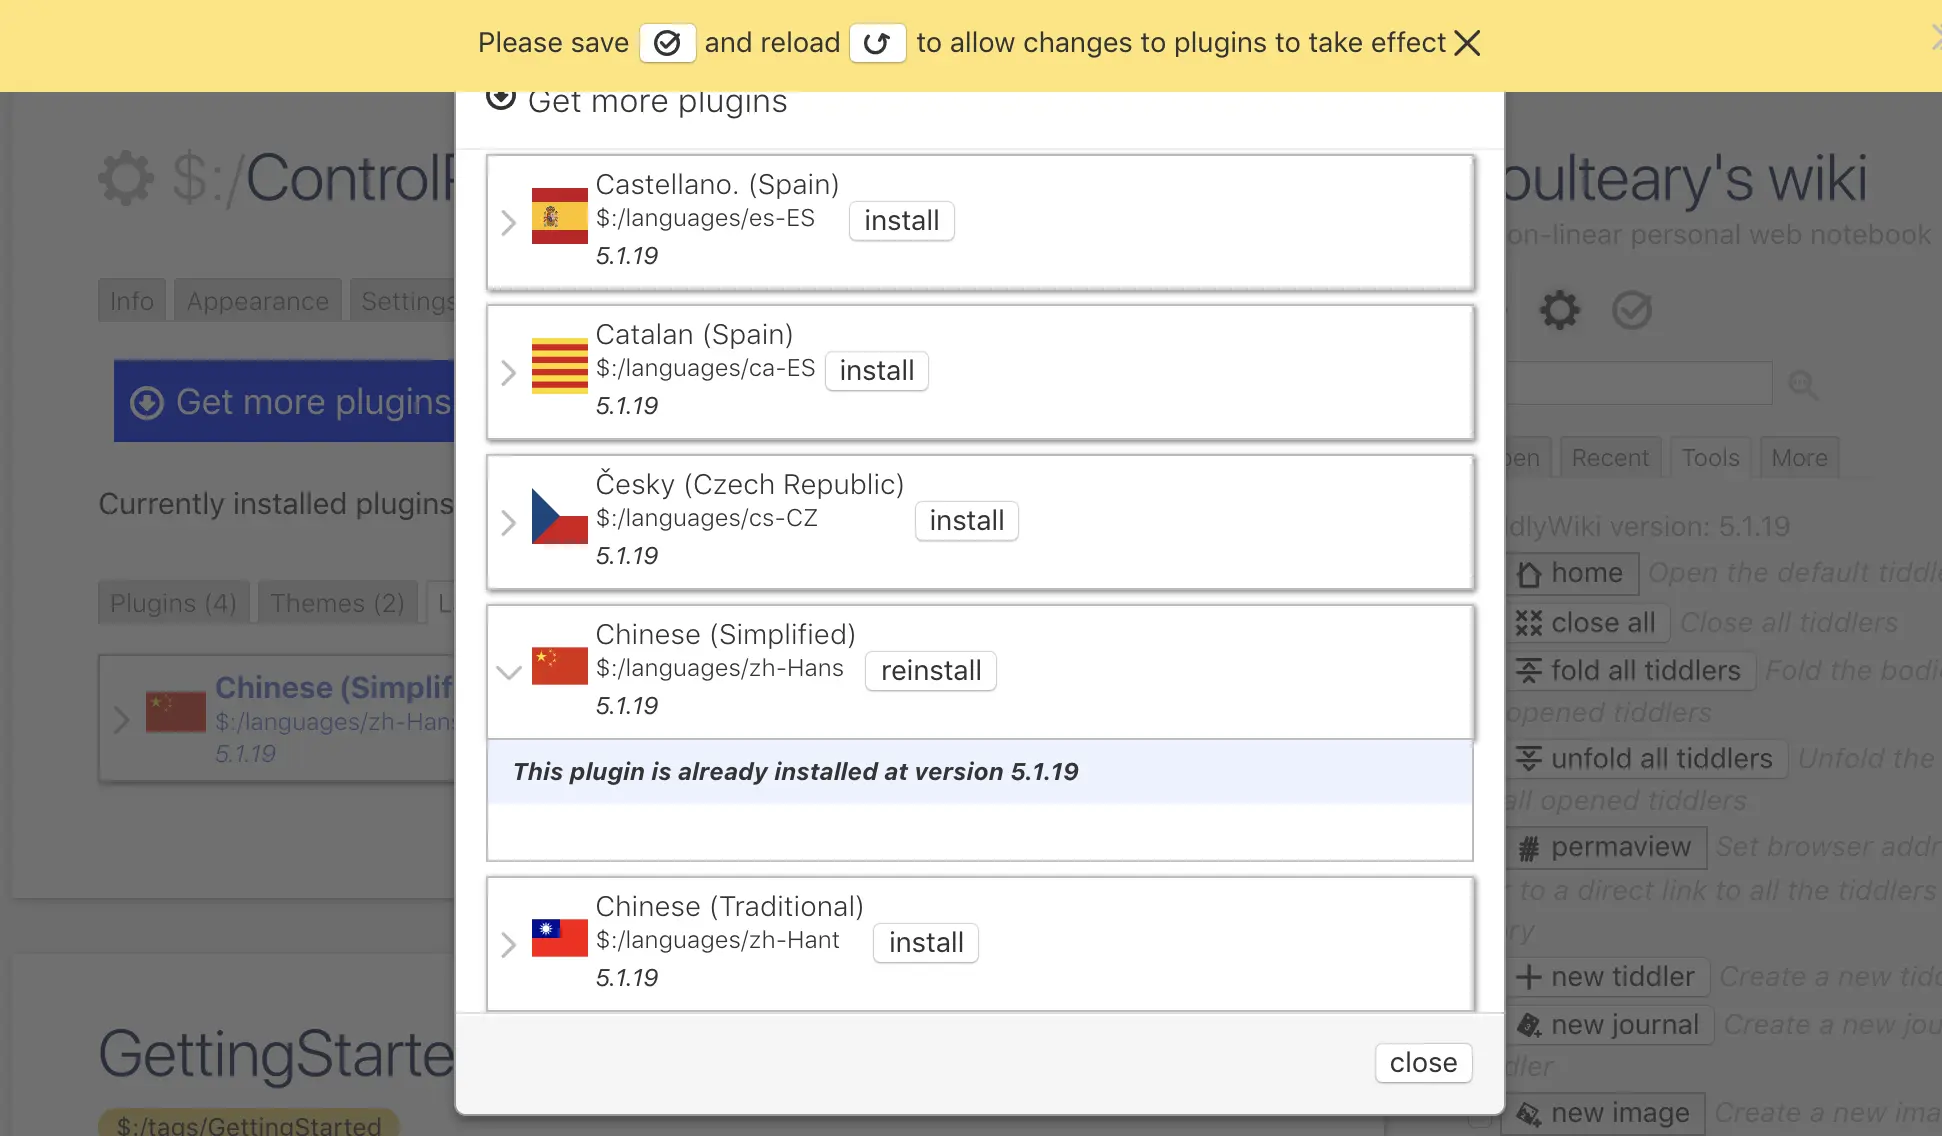Switch to the Appearance tab
The image size is (1942, 1136).
coord(258,301)
